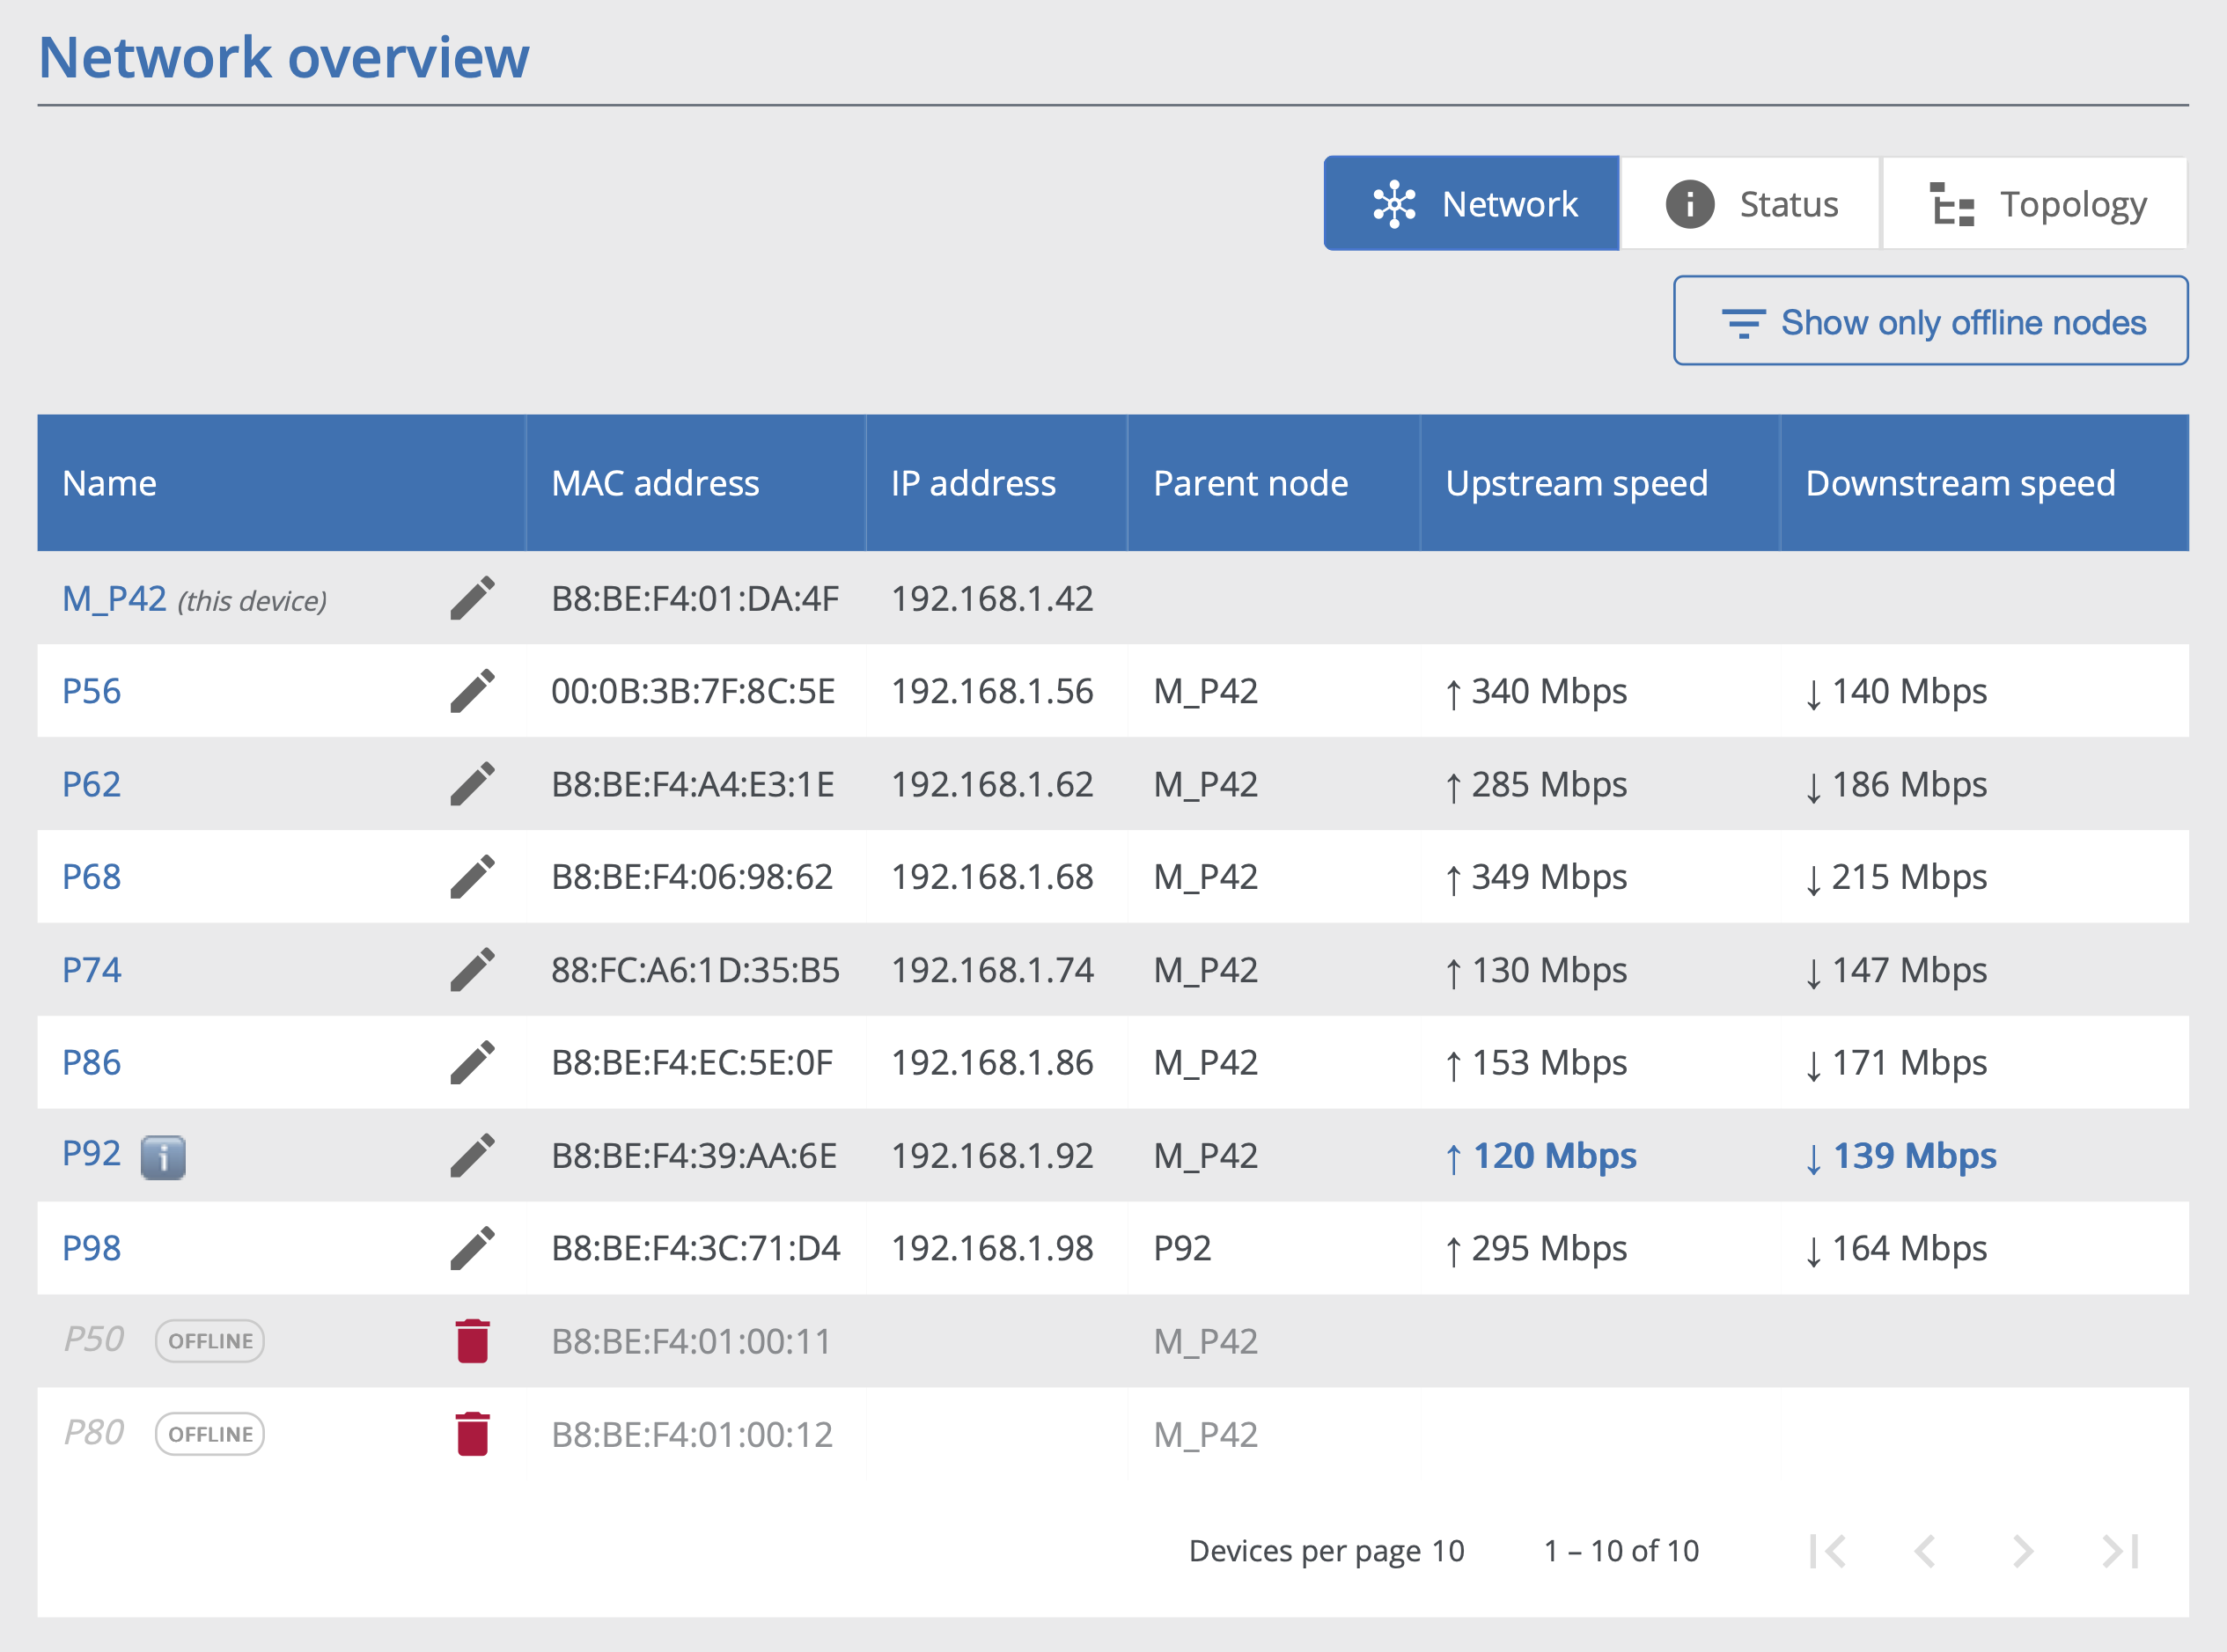The image size is (2227, 1652).
Task: Open node P68 link
Action: [91, 877]
